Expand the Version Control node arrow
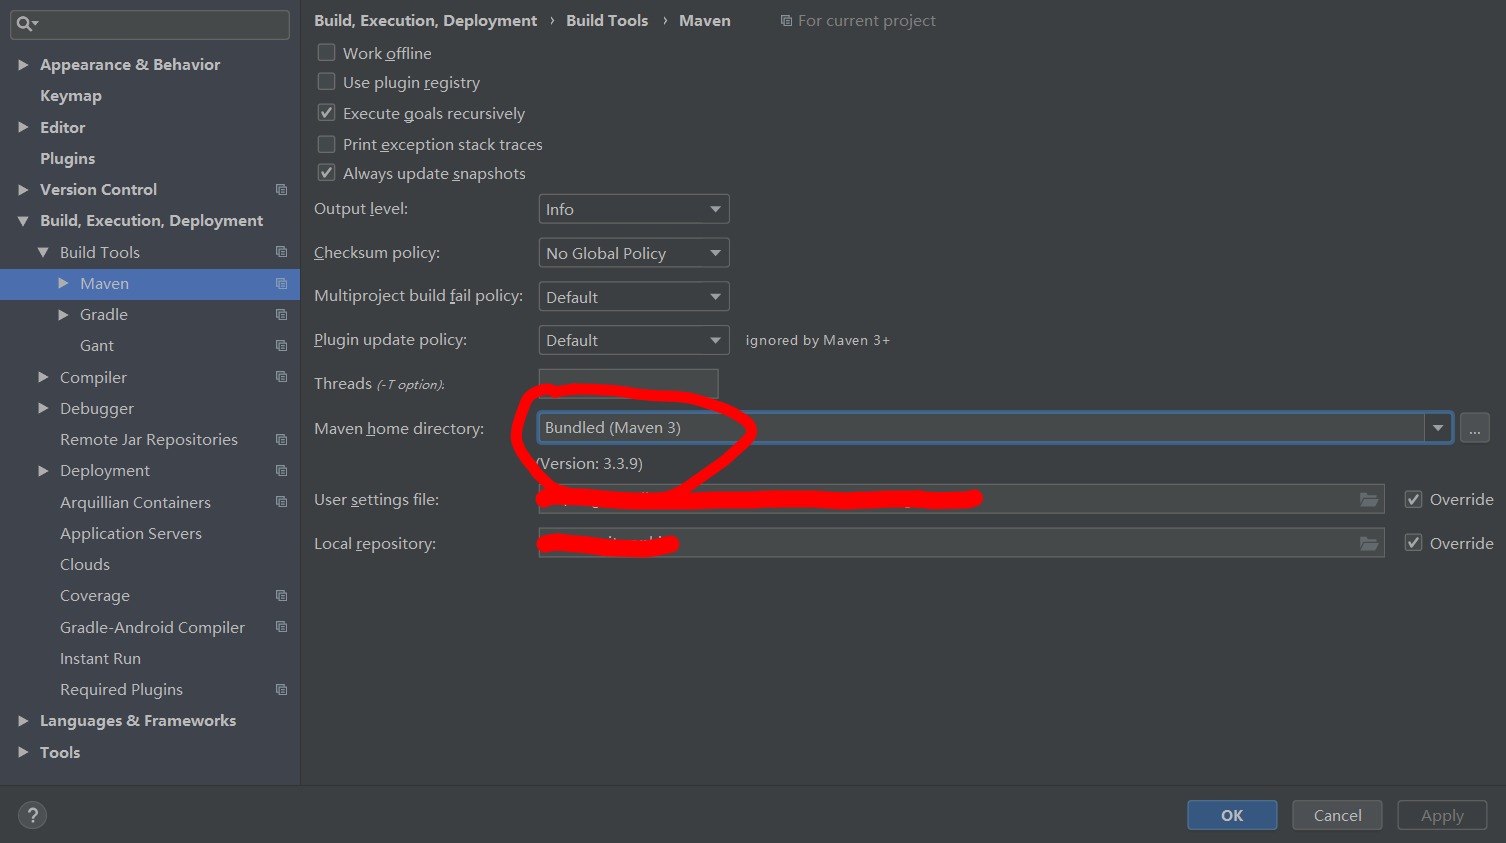1506x843 pixels. [23, 190]
